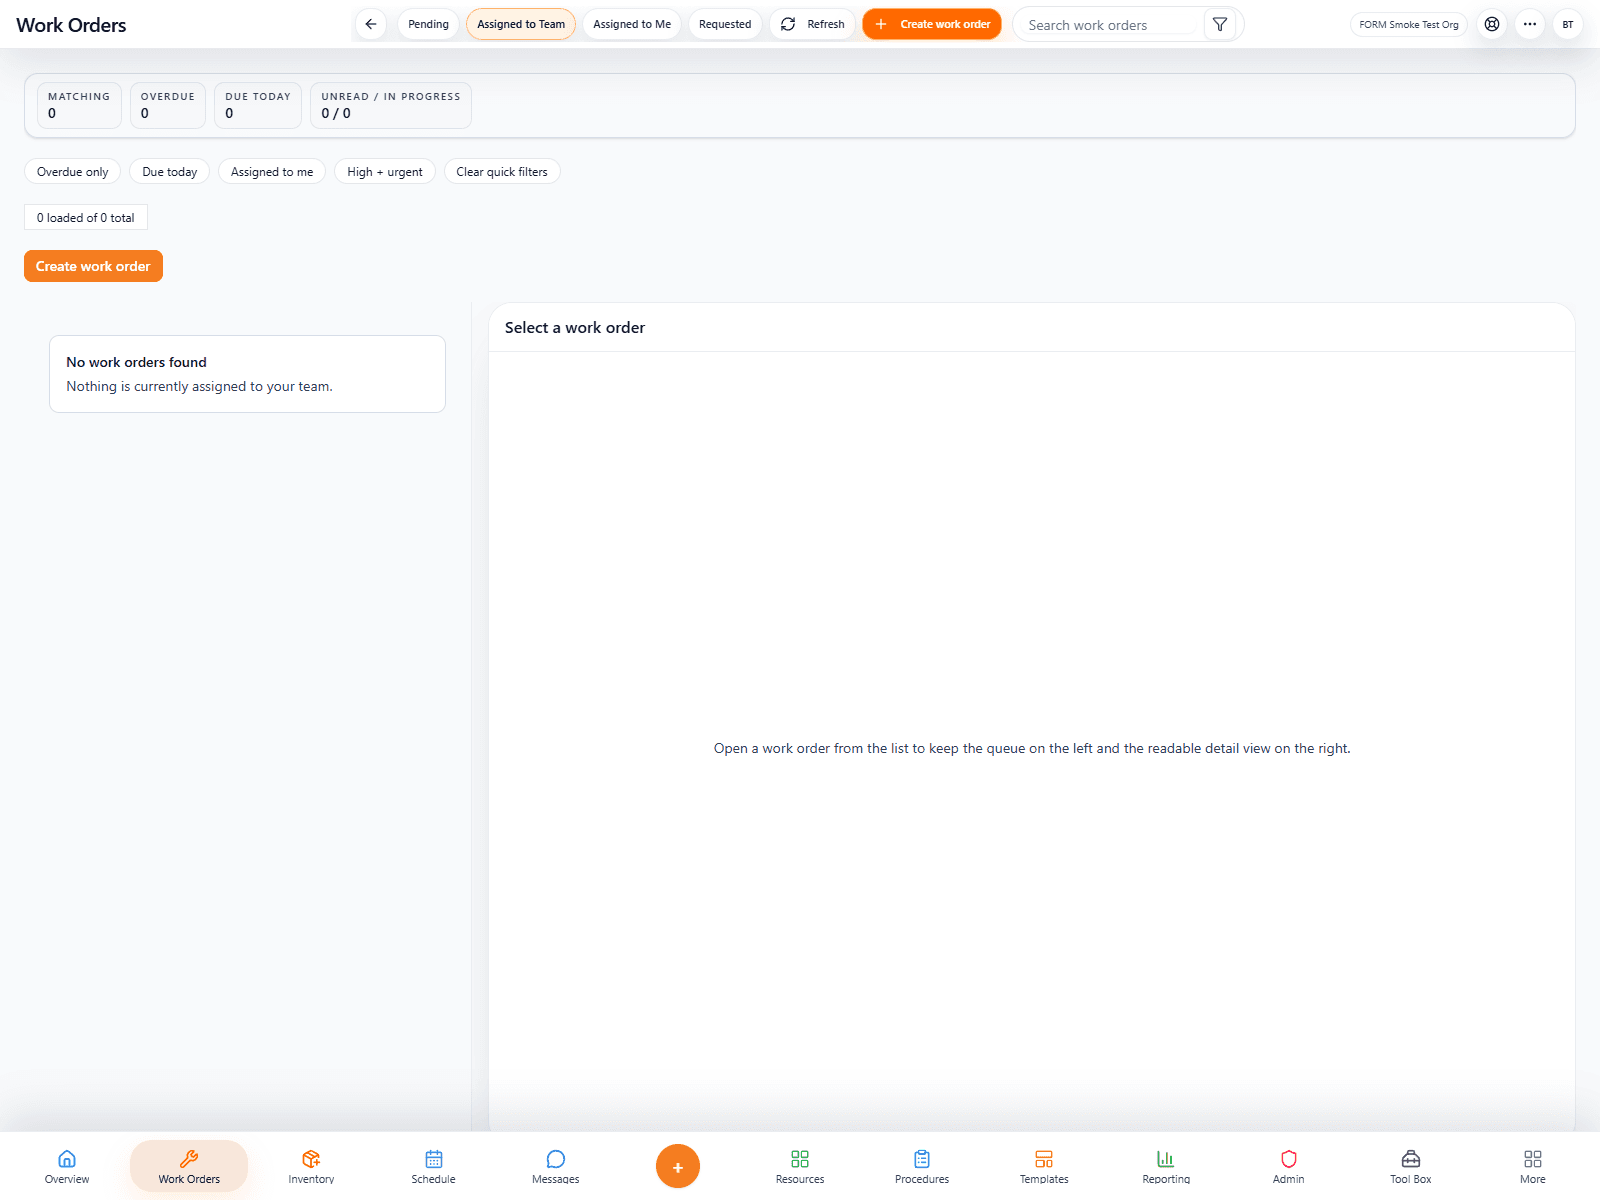The width and height of the screenshot is (1600, 1200).
Task: Open the filter funnel icon
Action: tap(1220, 24)
